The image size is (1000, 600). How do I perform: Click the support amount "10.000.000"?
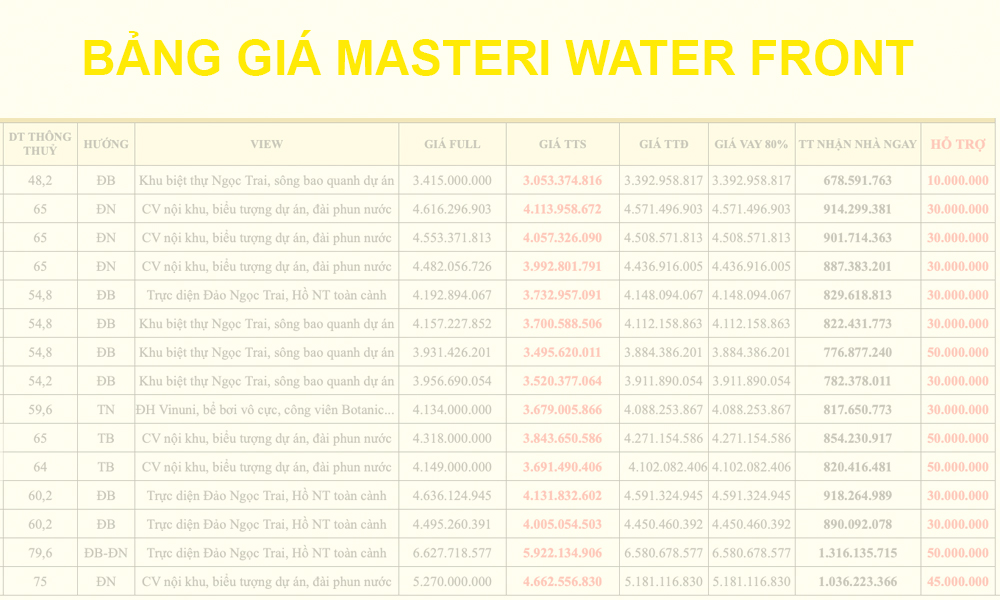pyautogui.click(x=958, y=180)
